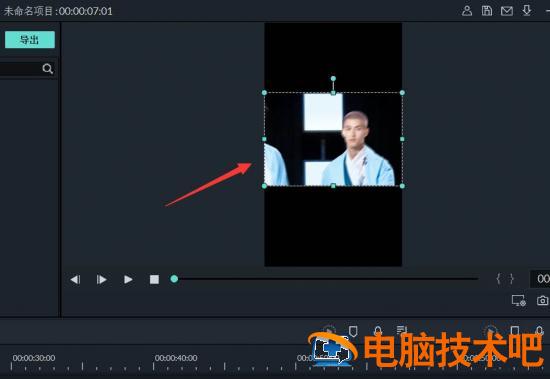The width and height of the screenshot is (550, 379).
Task: Click the 00:00:30:00 timeline ruler mark
Action: (x=34, y=358)
